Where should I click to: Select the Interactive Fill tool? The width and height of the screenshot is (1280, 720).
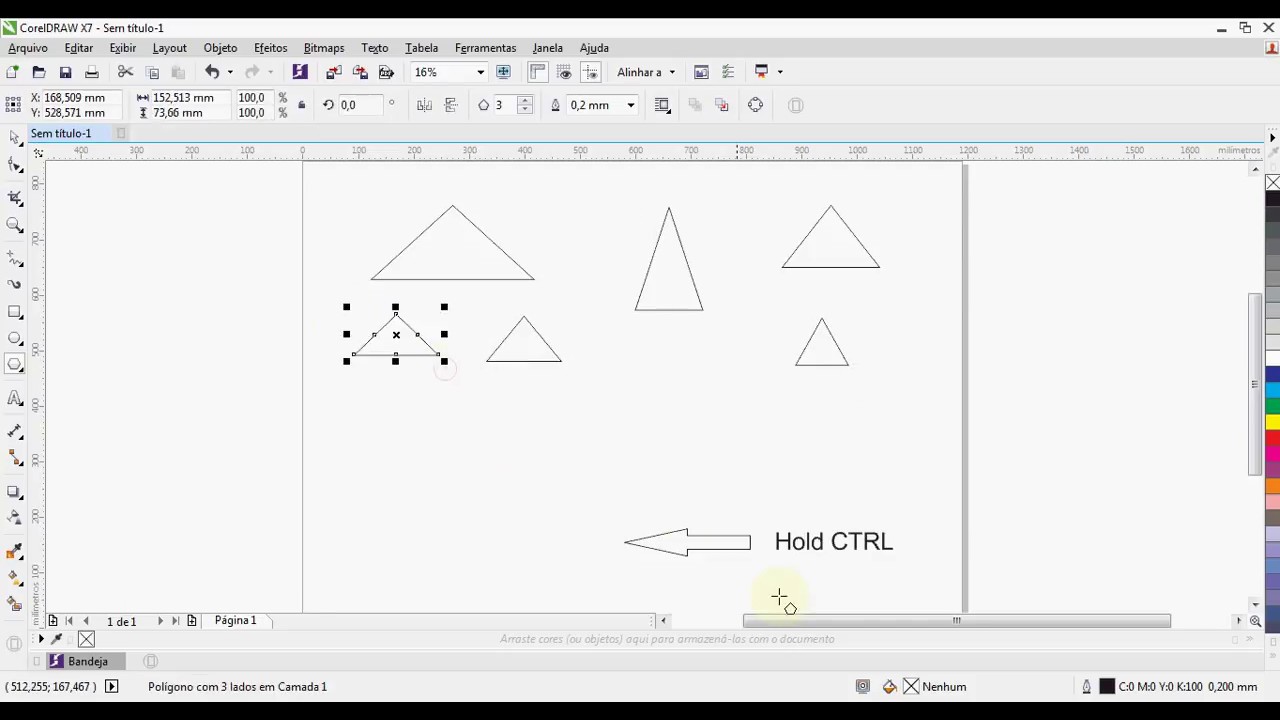[x=15, y=577]
